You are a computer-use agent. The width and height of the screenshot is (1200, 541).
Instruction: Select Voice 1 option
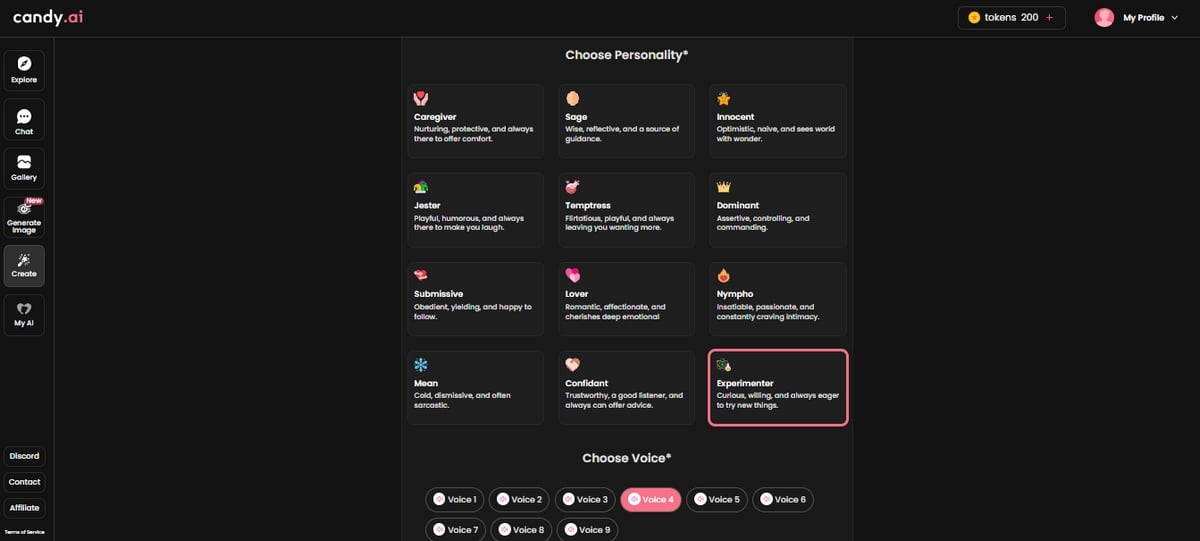point(454,499)
